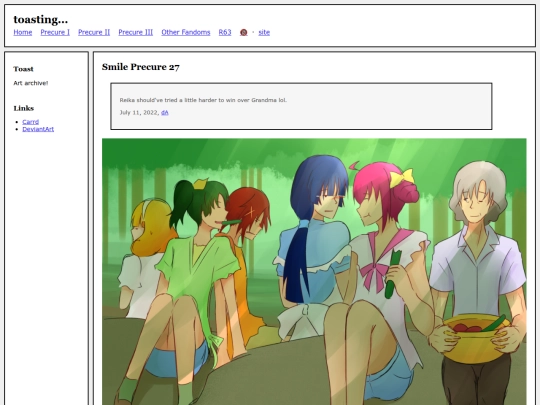Screen dimensions: 540x405
Task: Open the DeviantArt sidebar link
Action: [38, 129]
